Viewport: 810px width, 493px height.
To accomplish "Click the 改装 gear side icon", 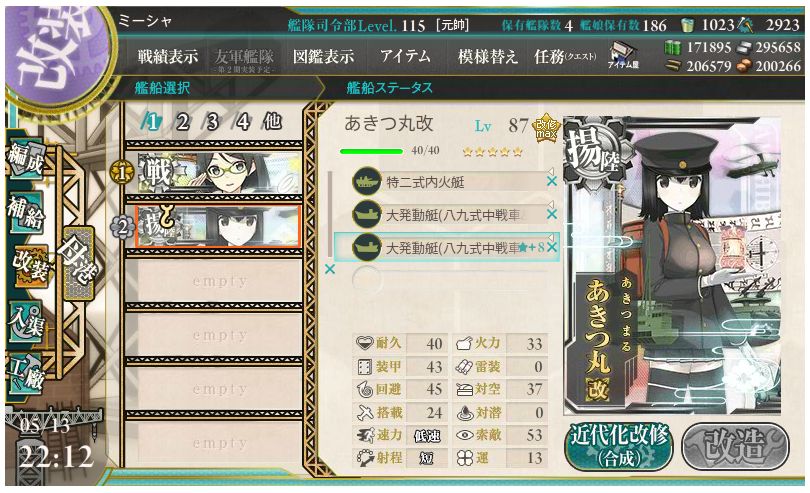I will point(28,266).
